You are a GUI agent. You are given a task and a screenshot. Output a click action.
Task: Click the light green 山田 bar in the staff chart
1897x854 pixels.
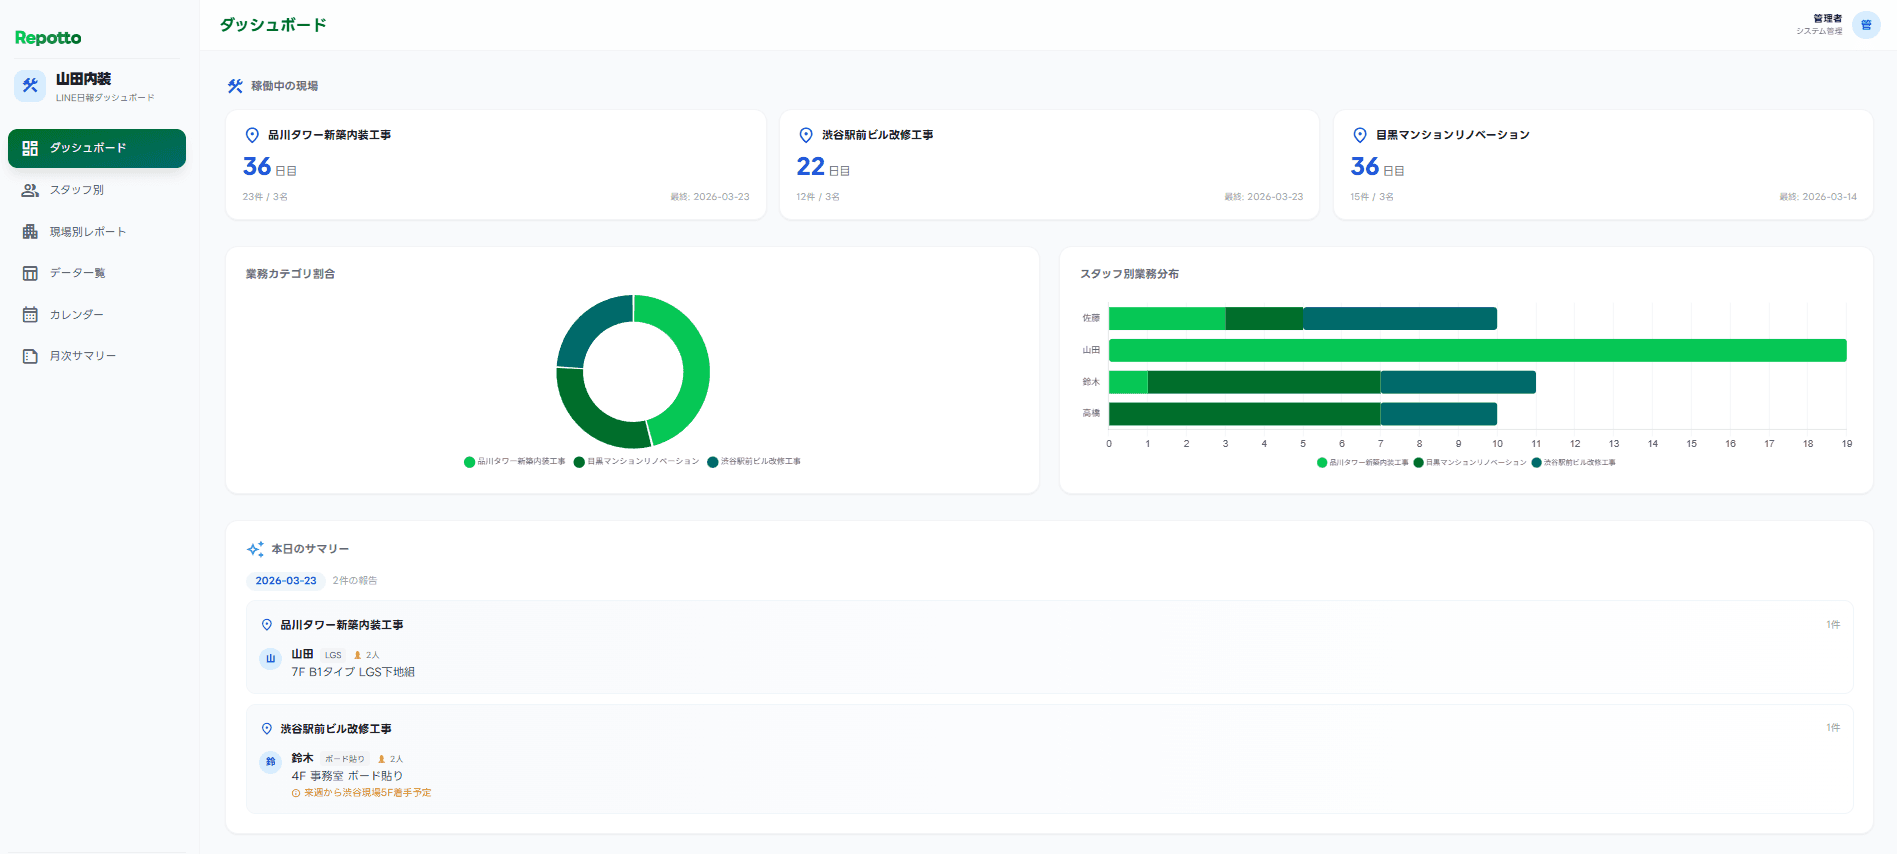[x=1476, y=350]
